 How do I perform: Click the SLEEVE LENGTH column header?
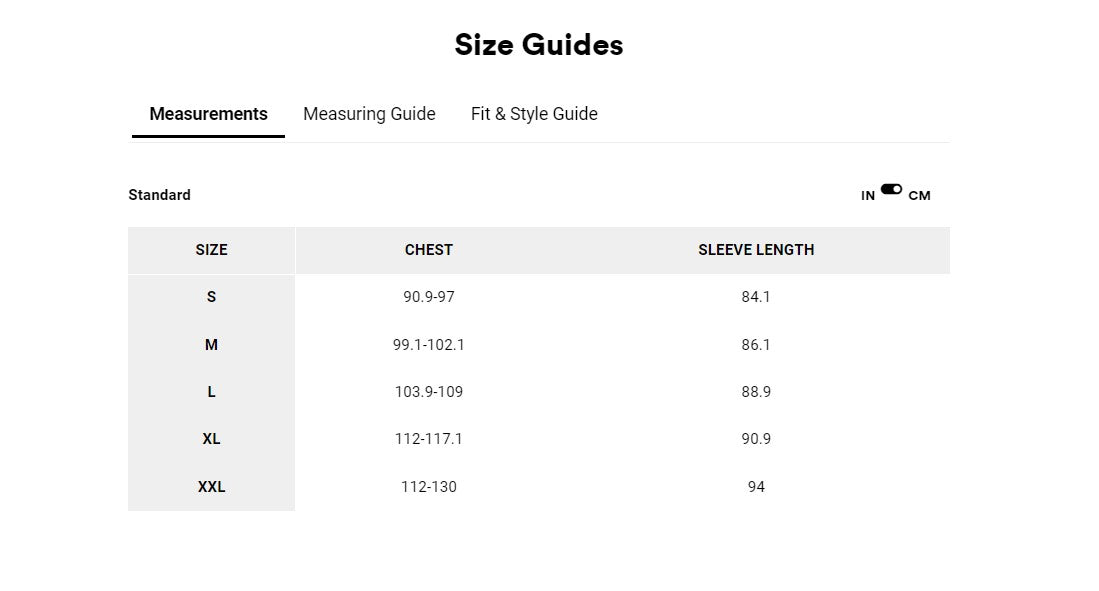tap(756, 250)
